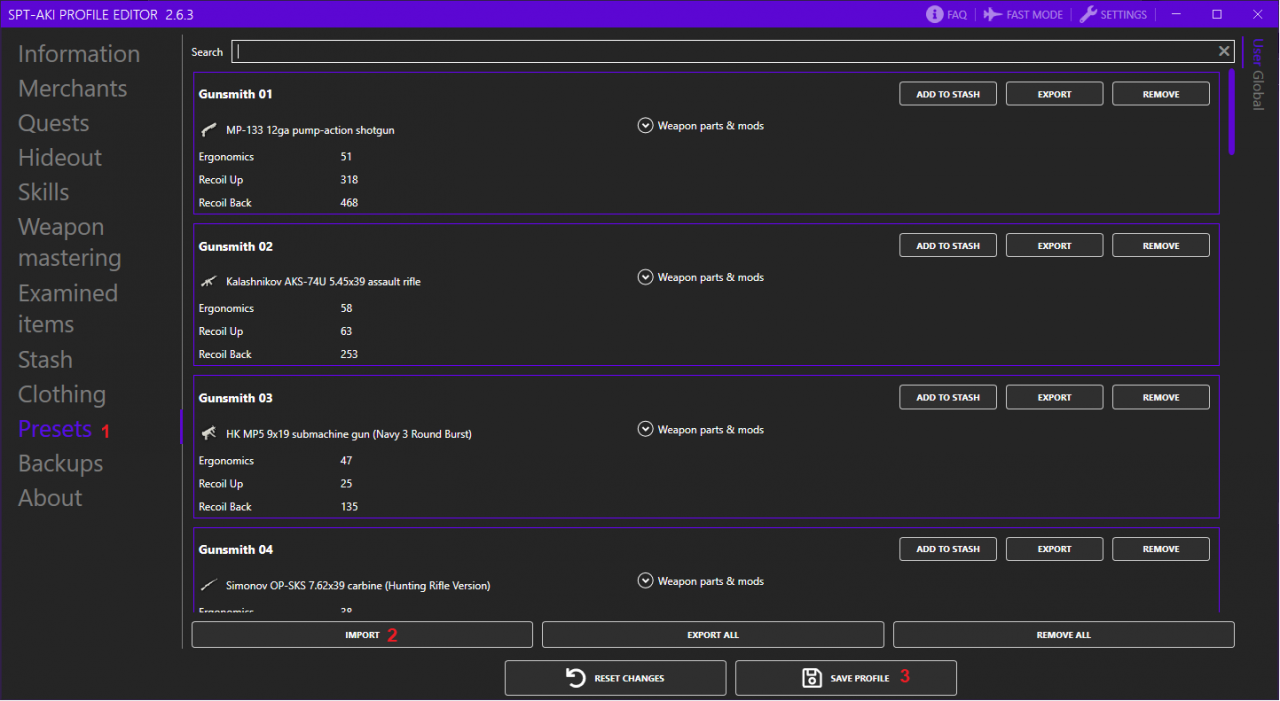Open the Clothing section
This screenshot has height=701, width=1280.
62,395
